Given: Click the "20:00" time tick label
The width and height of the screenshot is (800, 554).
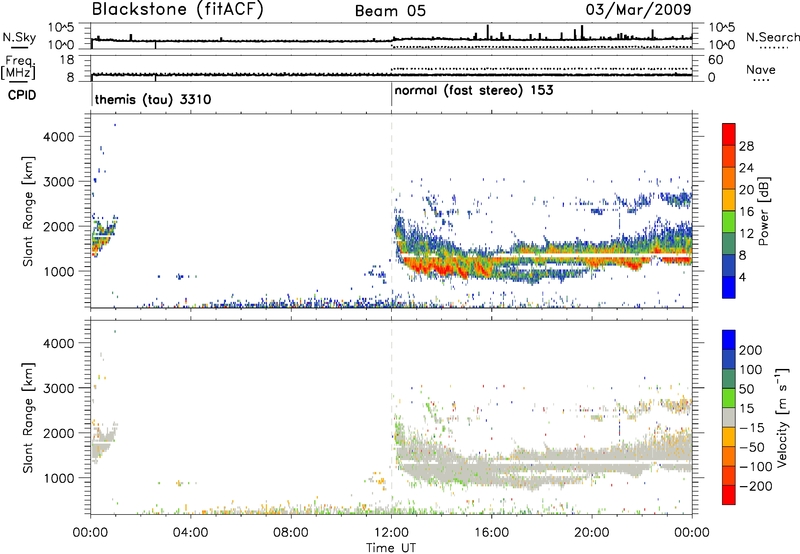Looking at the screenshot, I should pyautogui.click(x=591, y=533).
